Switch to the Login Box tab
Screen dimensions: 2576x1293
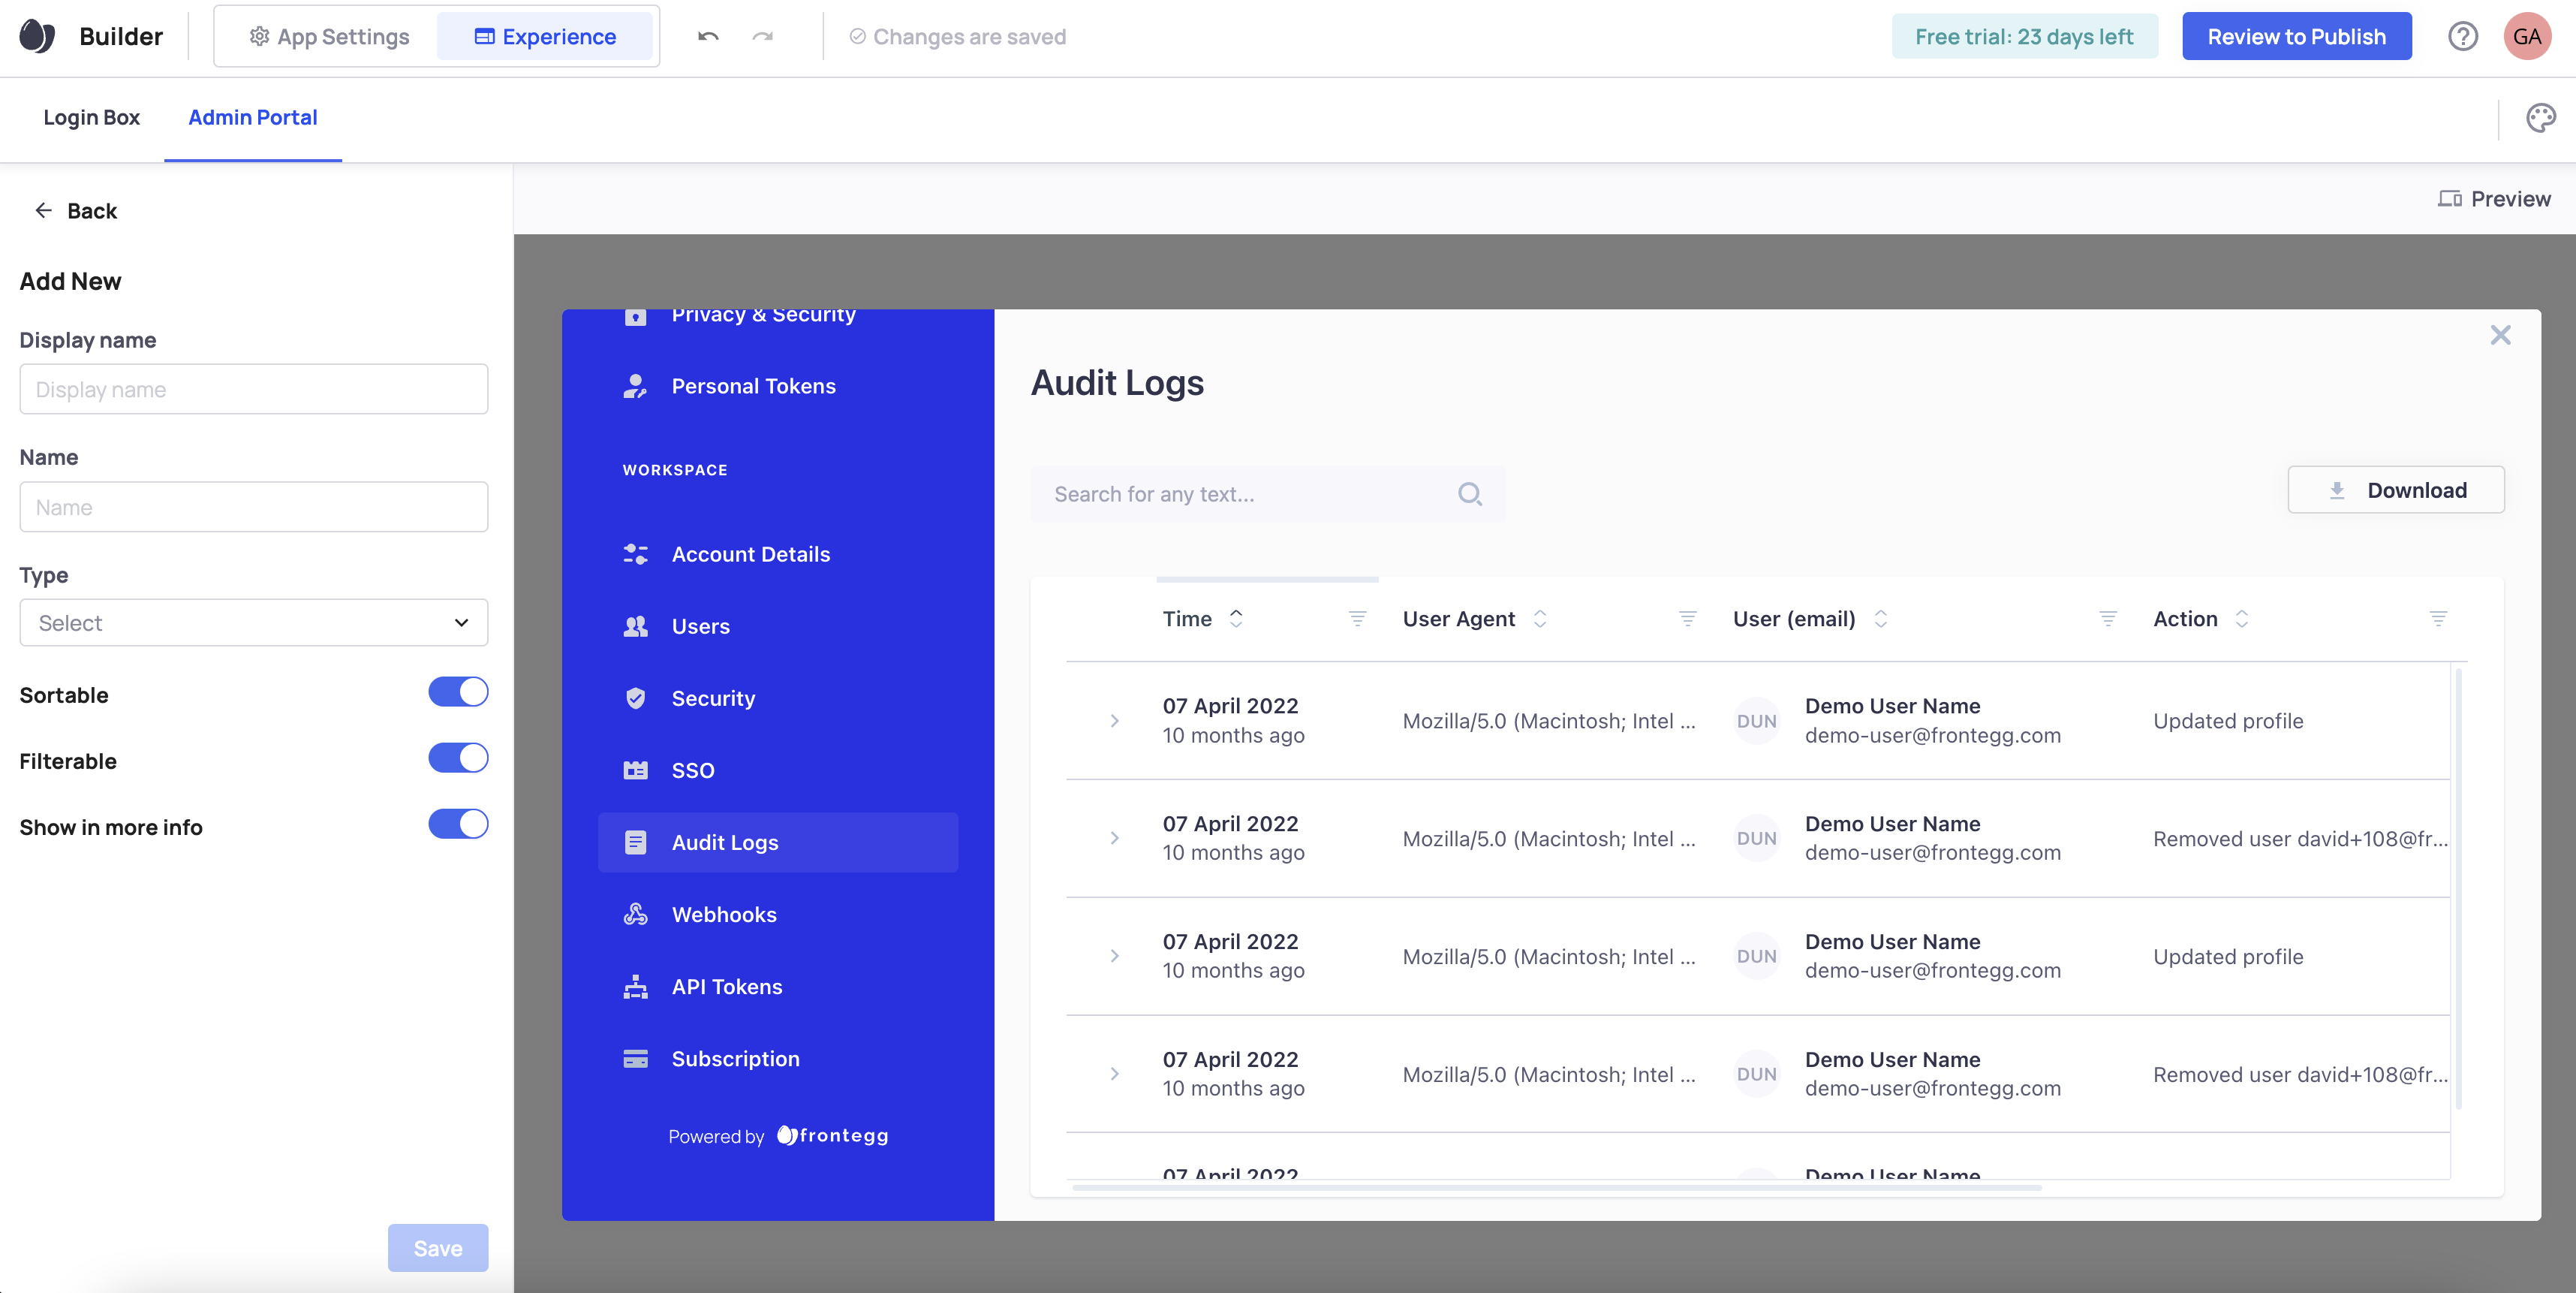pyautogui.click(x=91, y=118)
